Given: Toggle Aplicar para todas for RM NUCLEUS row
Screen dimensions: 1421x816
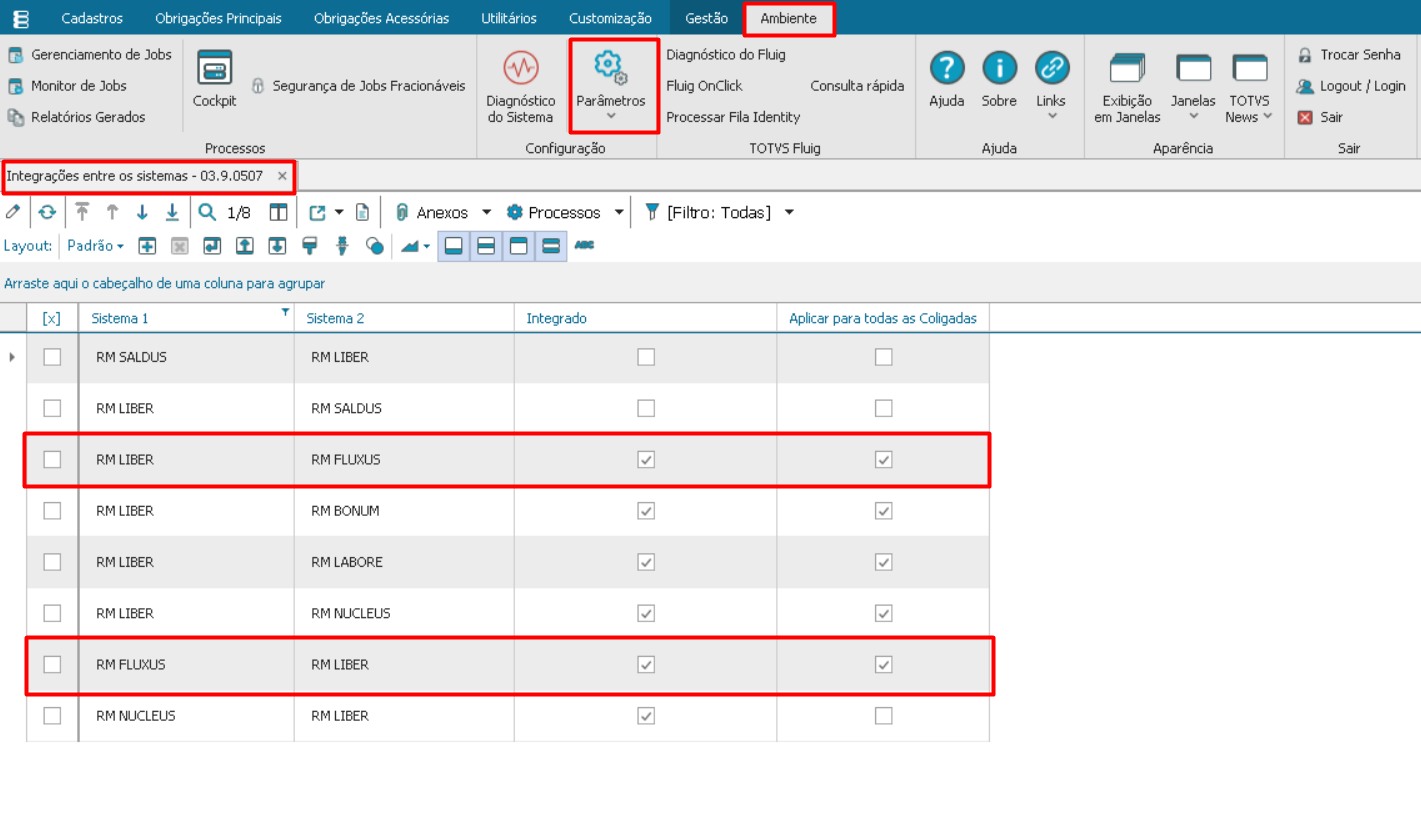Looking at the screenshot, I should [883, 716].
